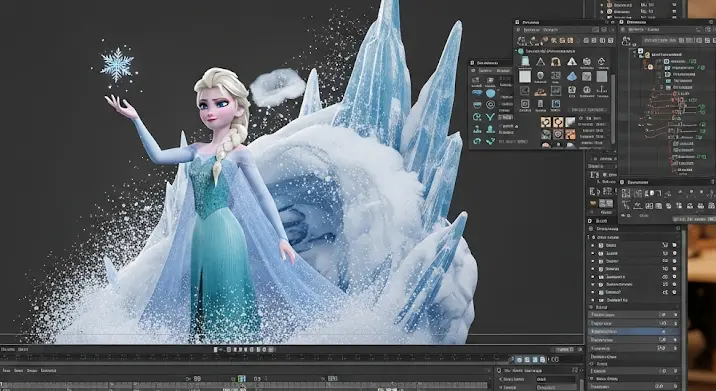Viewport: 716px width, 391px height.
Task: Choose the concentric circles icon
Action: [490, 105]
